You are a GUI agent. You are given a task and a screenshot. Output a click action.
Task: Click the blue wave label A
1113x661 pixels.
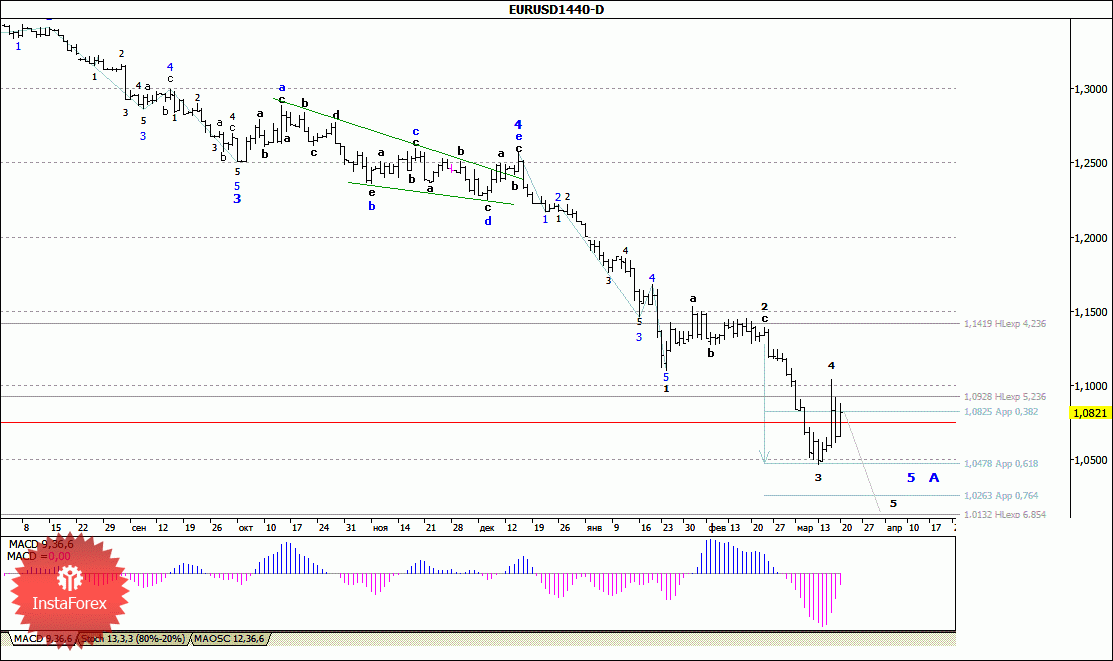click(934, 477)
